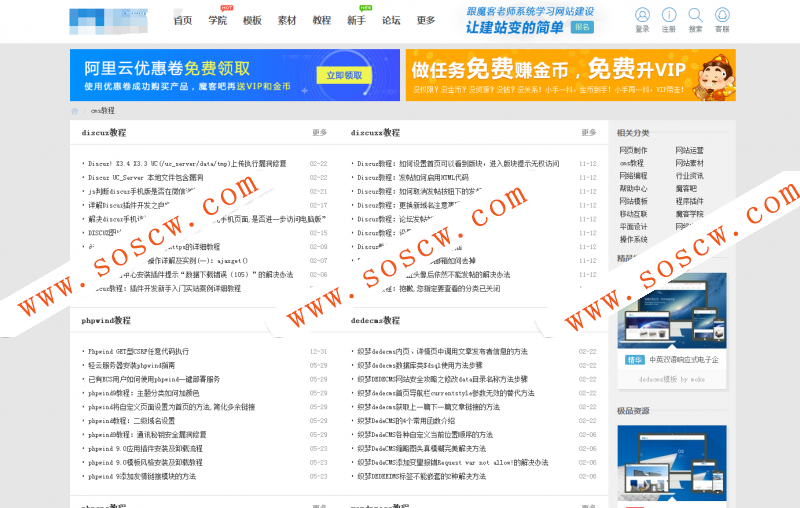Open the 中英双语响应式 template thumbnail
Viewport: 800px width, 508px height.
(672, 311)
